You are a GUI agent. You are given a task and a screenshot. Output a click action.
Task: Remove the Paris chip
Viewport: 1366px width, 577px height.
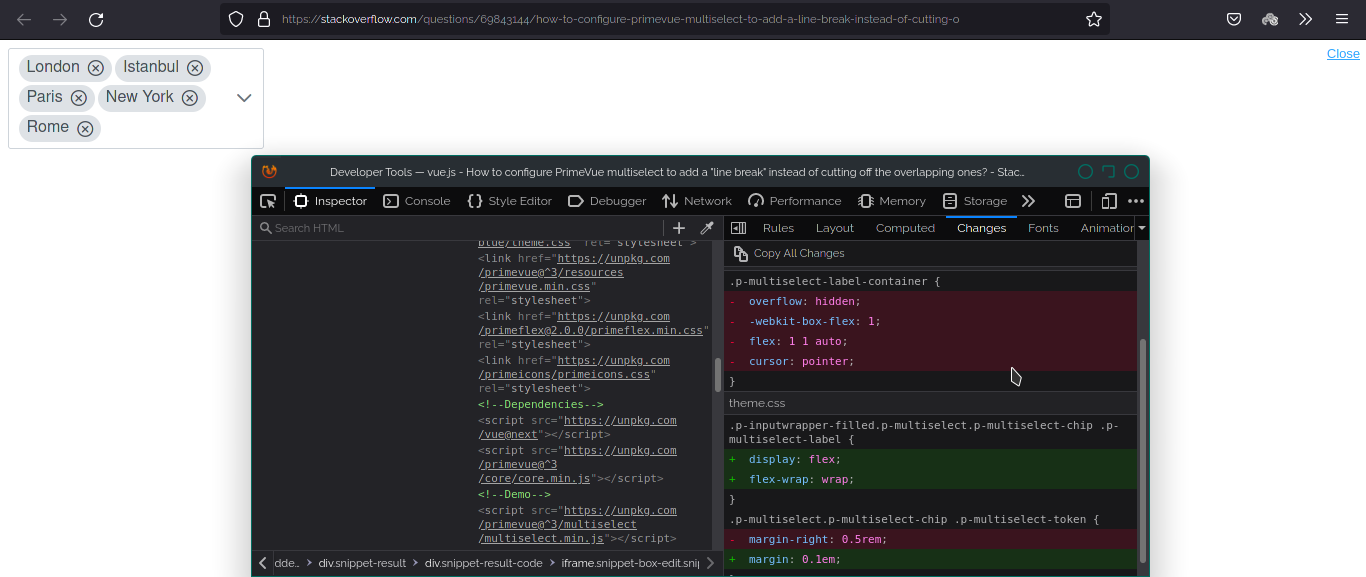point(78,98)
